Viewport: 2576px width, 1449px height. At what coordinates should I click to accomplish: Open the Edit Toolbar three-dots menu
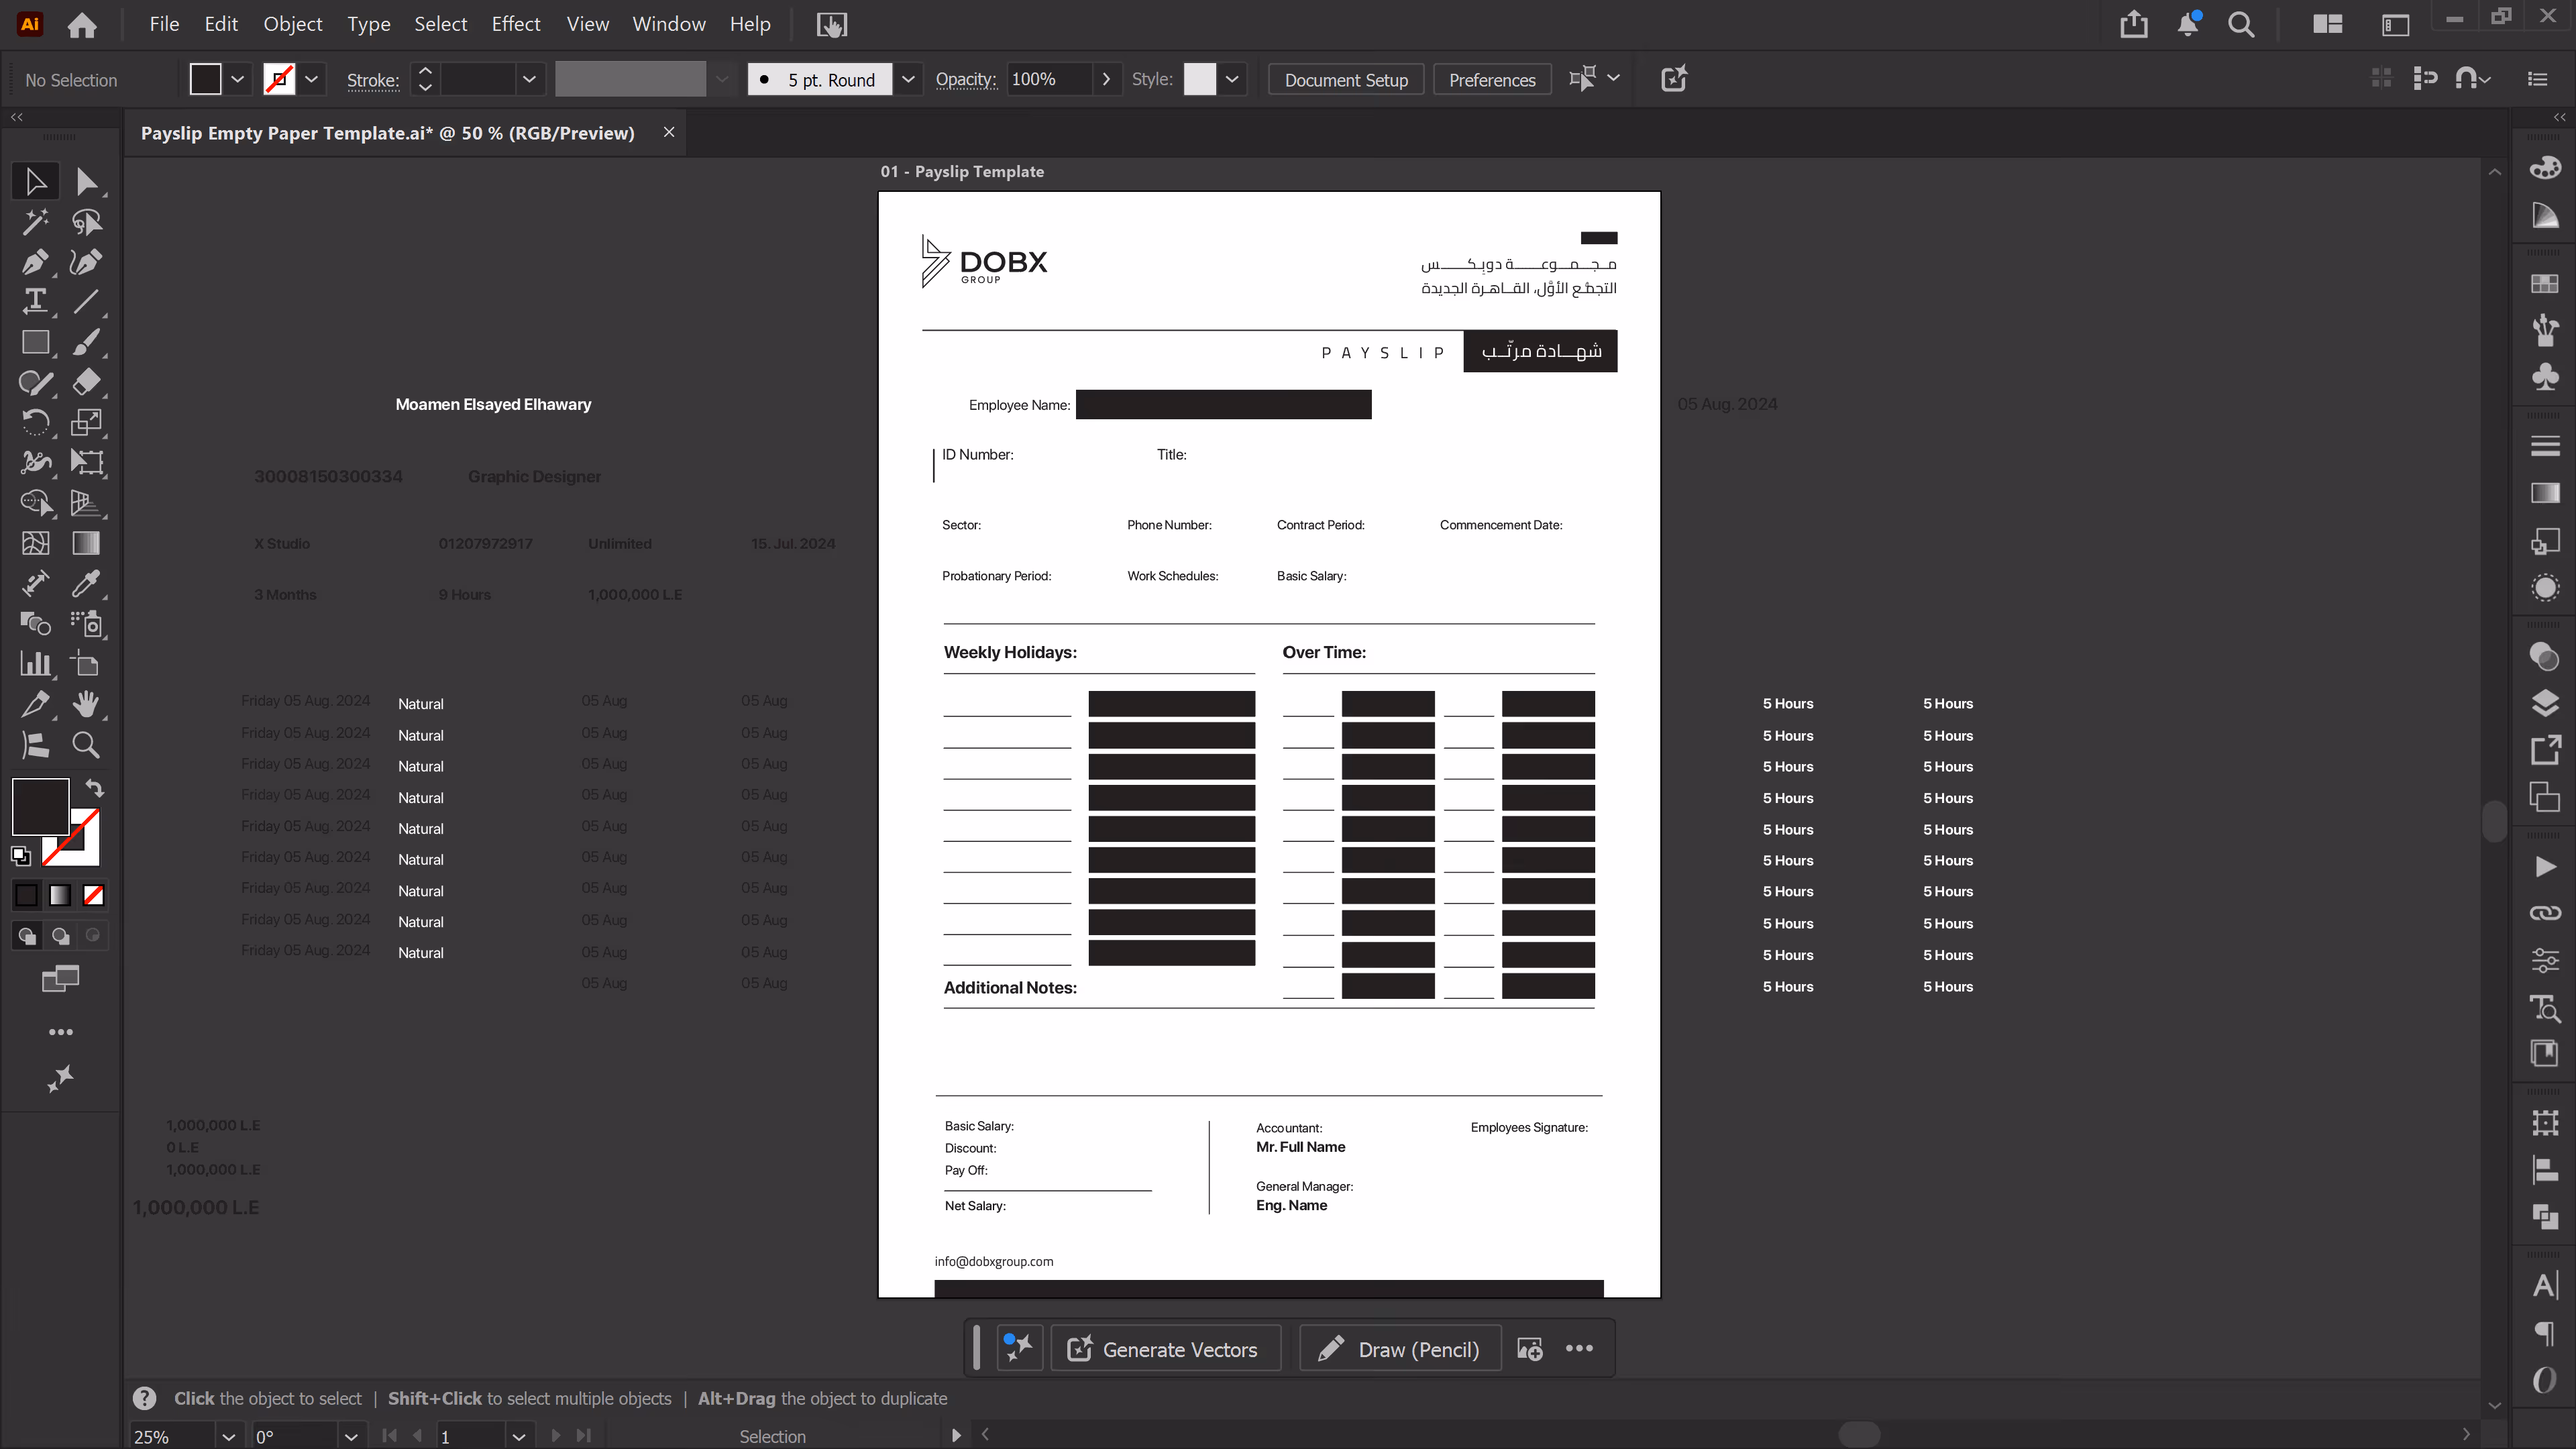coord(61,1032)
